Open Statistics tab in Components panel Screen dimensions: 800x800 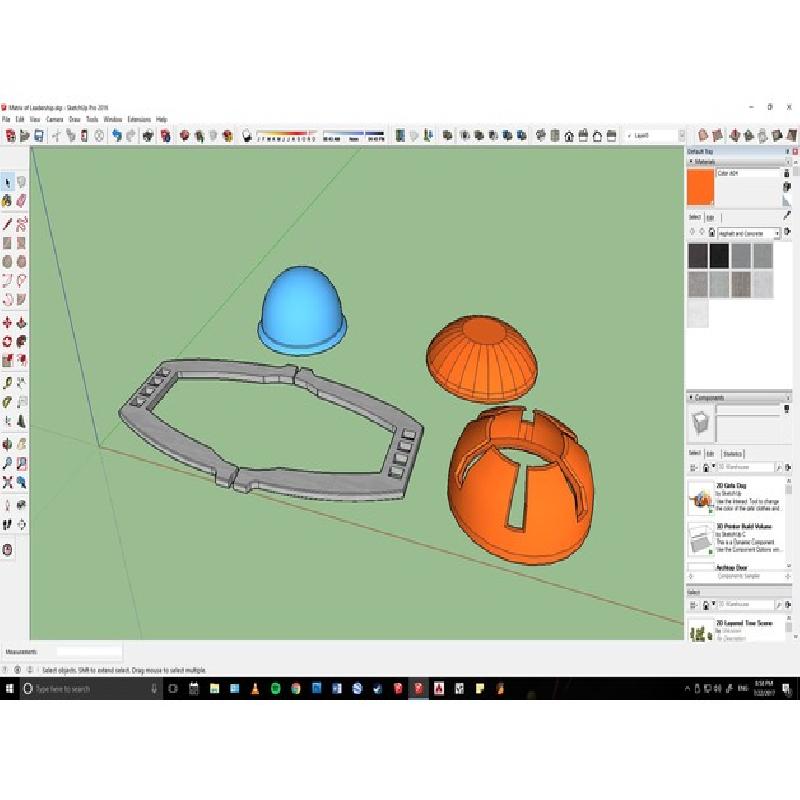[x=733, y=453]
